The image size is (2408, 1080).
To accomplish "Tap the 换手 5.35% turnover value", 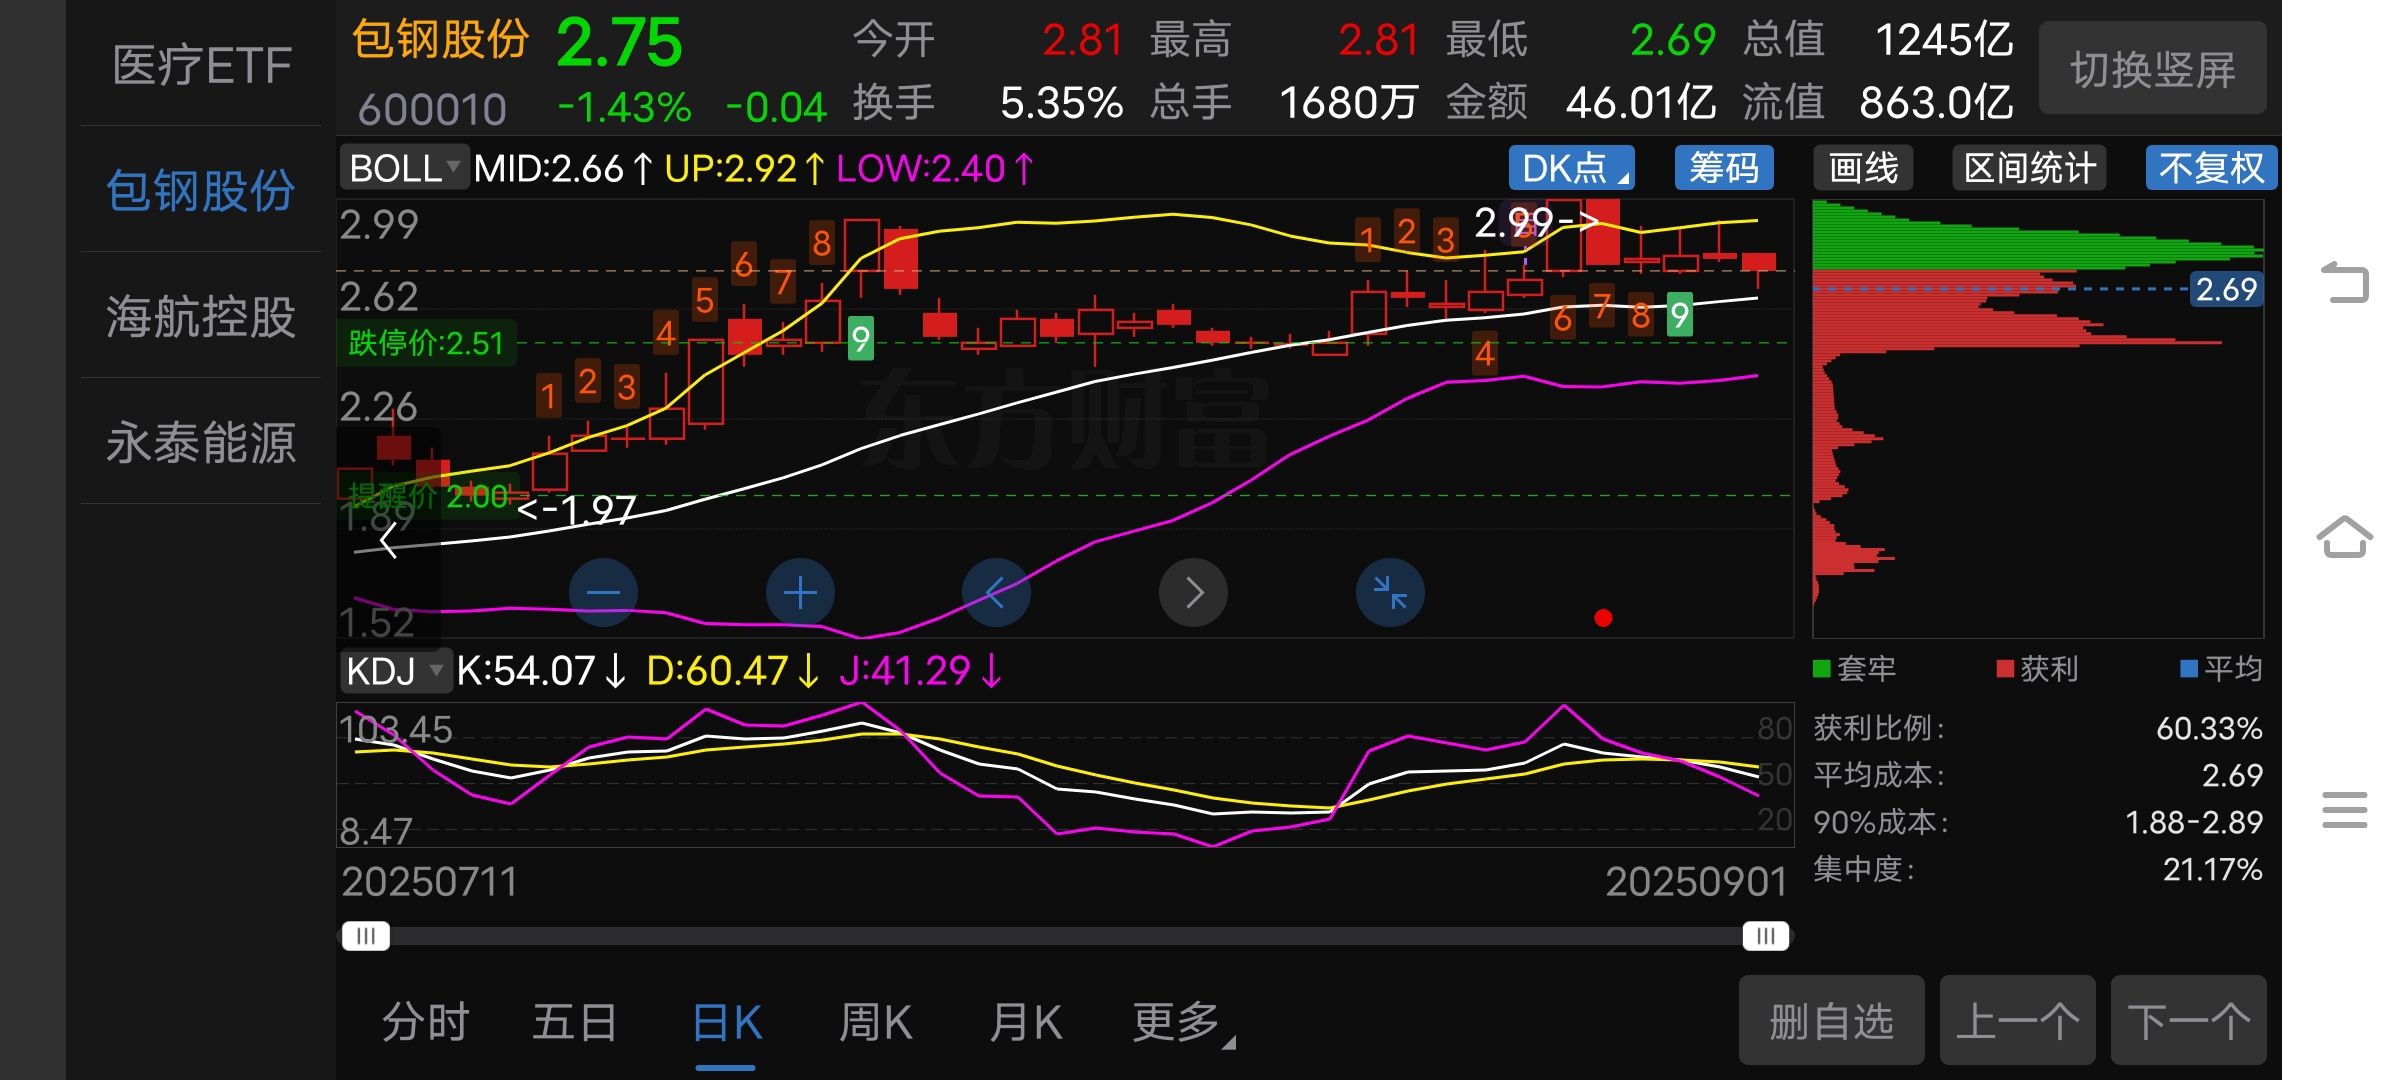I will [x=1061, y=103].
